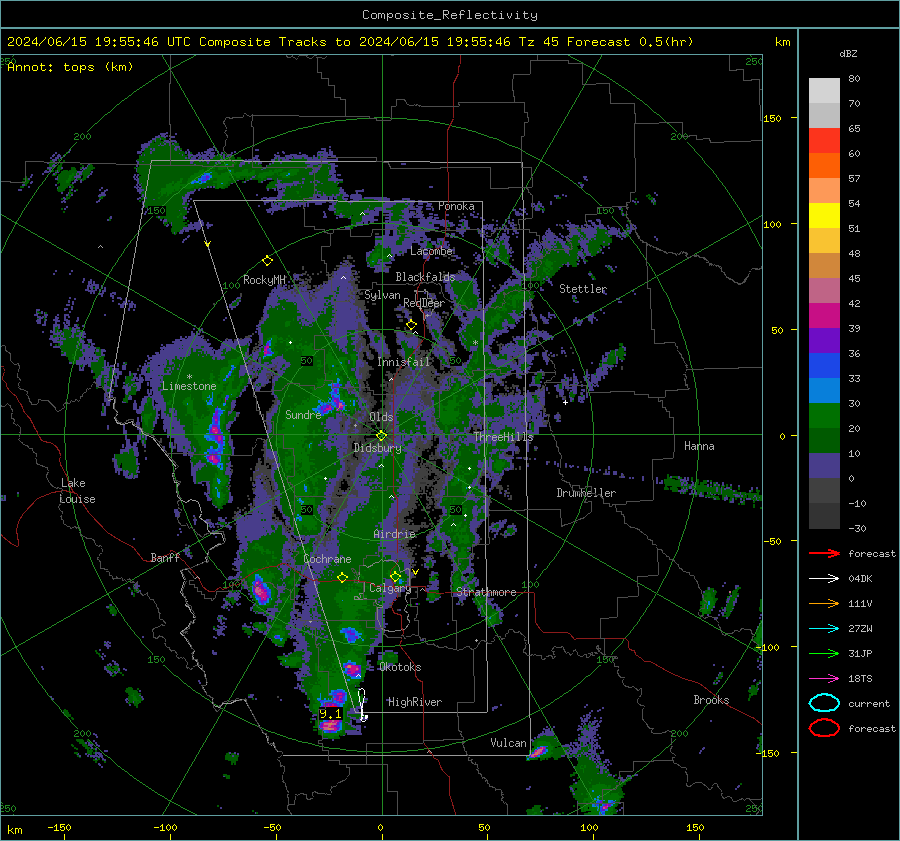This screenshot has height=841, width=900.
Task: Click the Sundre label
Action: (x=303, y=415)
